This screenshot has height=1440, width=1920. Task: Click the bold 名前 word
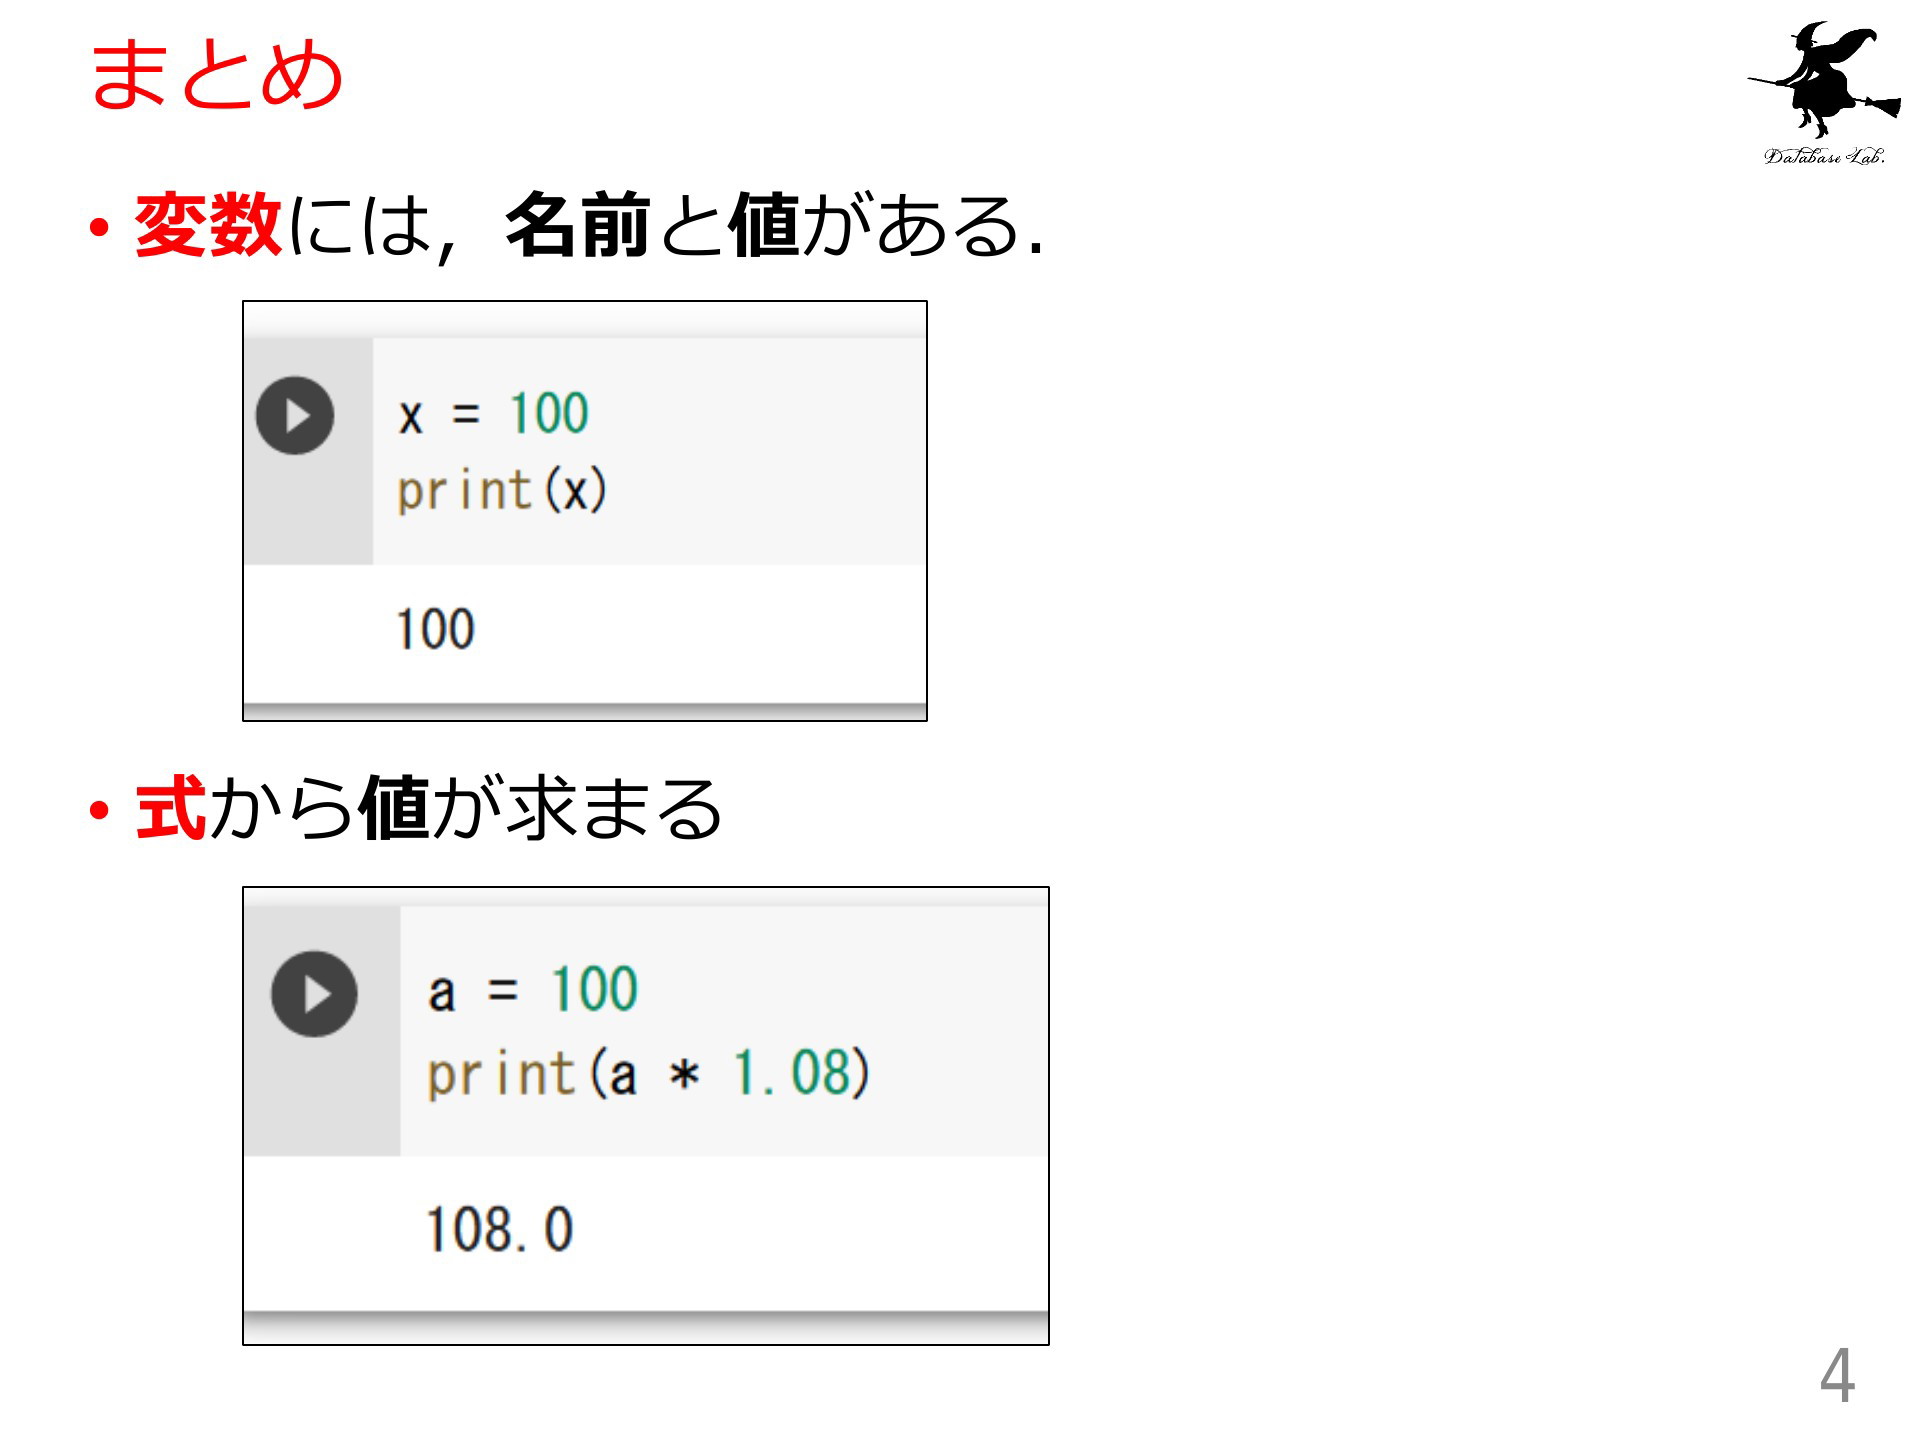tap(579, 225)
